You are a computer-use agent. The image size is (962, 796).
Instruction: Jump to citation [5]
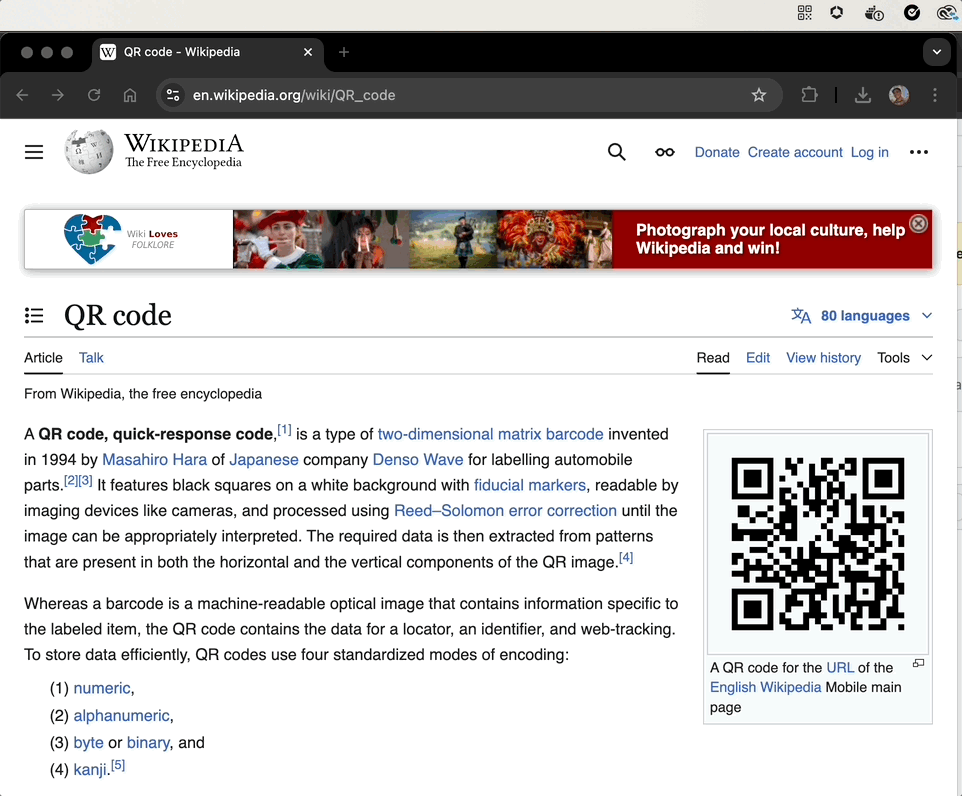tap(118, 765)
